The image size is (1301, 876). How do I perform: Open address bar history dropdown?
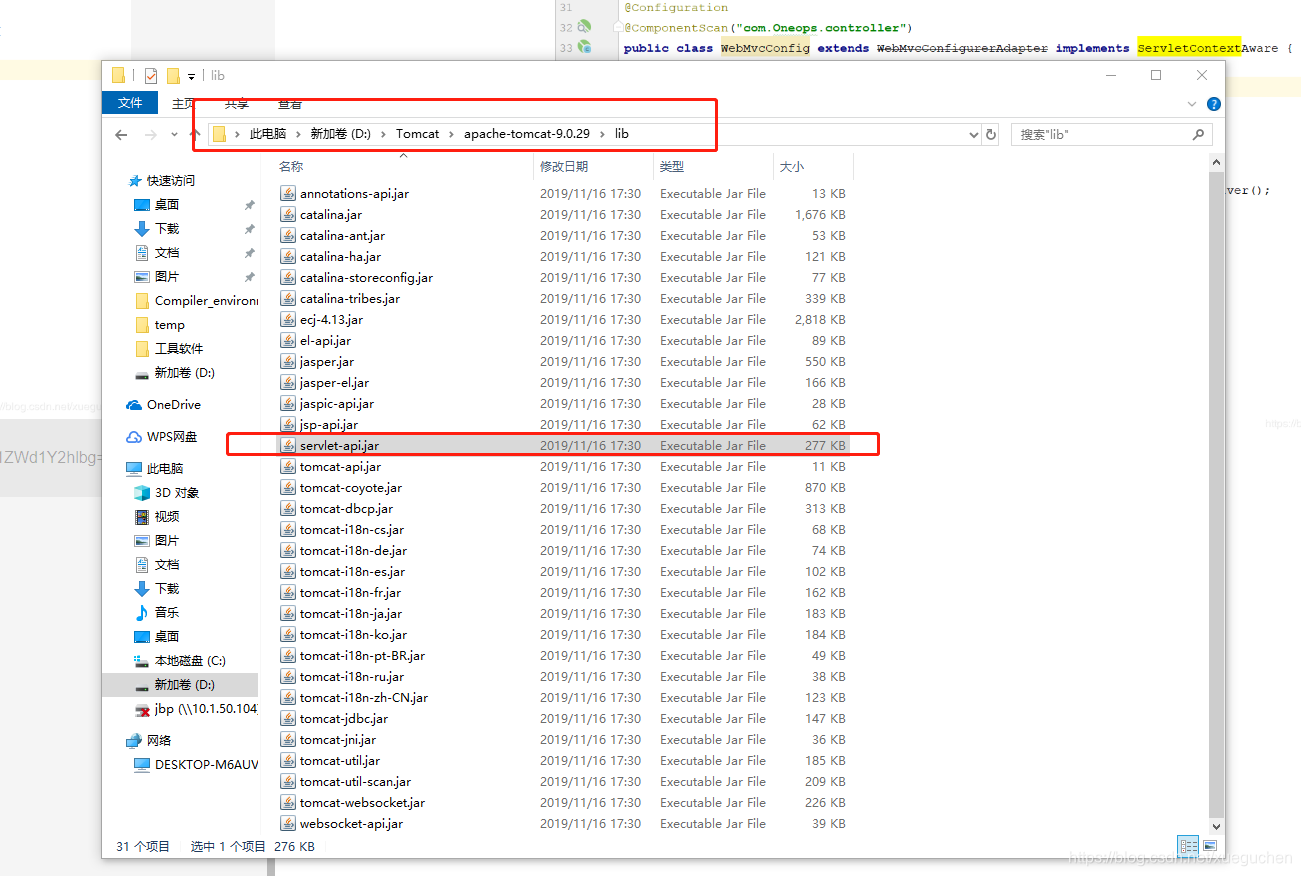pyautogui.click(x=974, y=134)
